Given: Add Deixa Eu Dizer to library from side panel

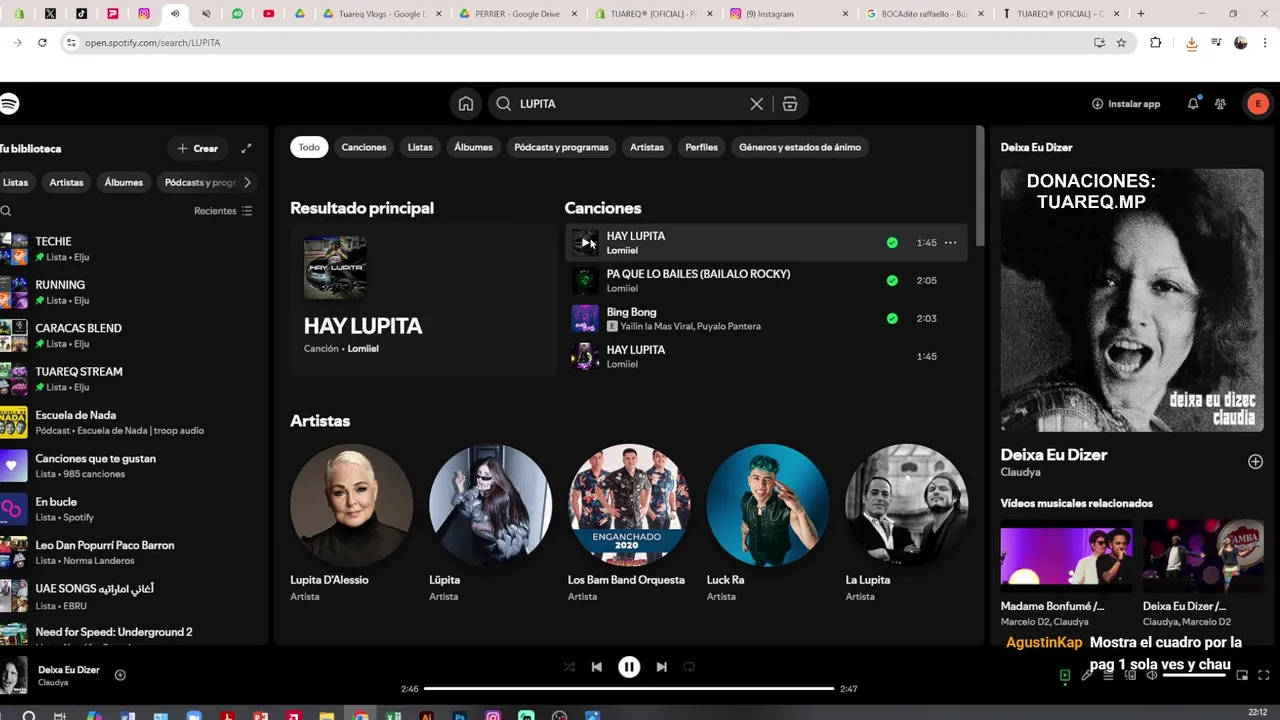Looking at the screenshot, I should coord(1255,461).
